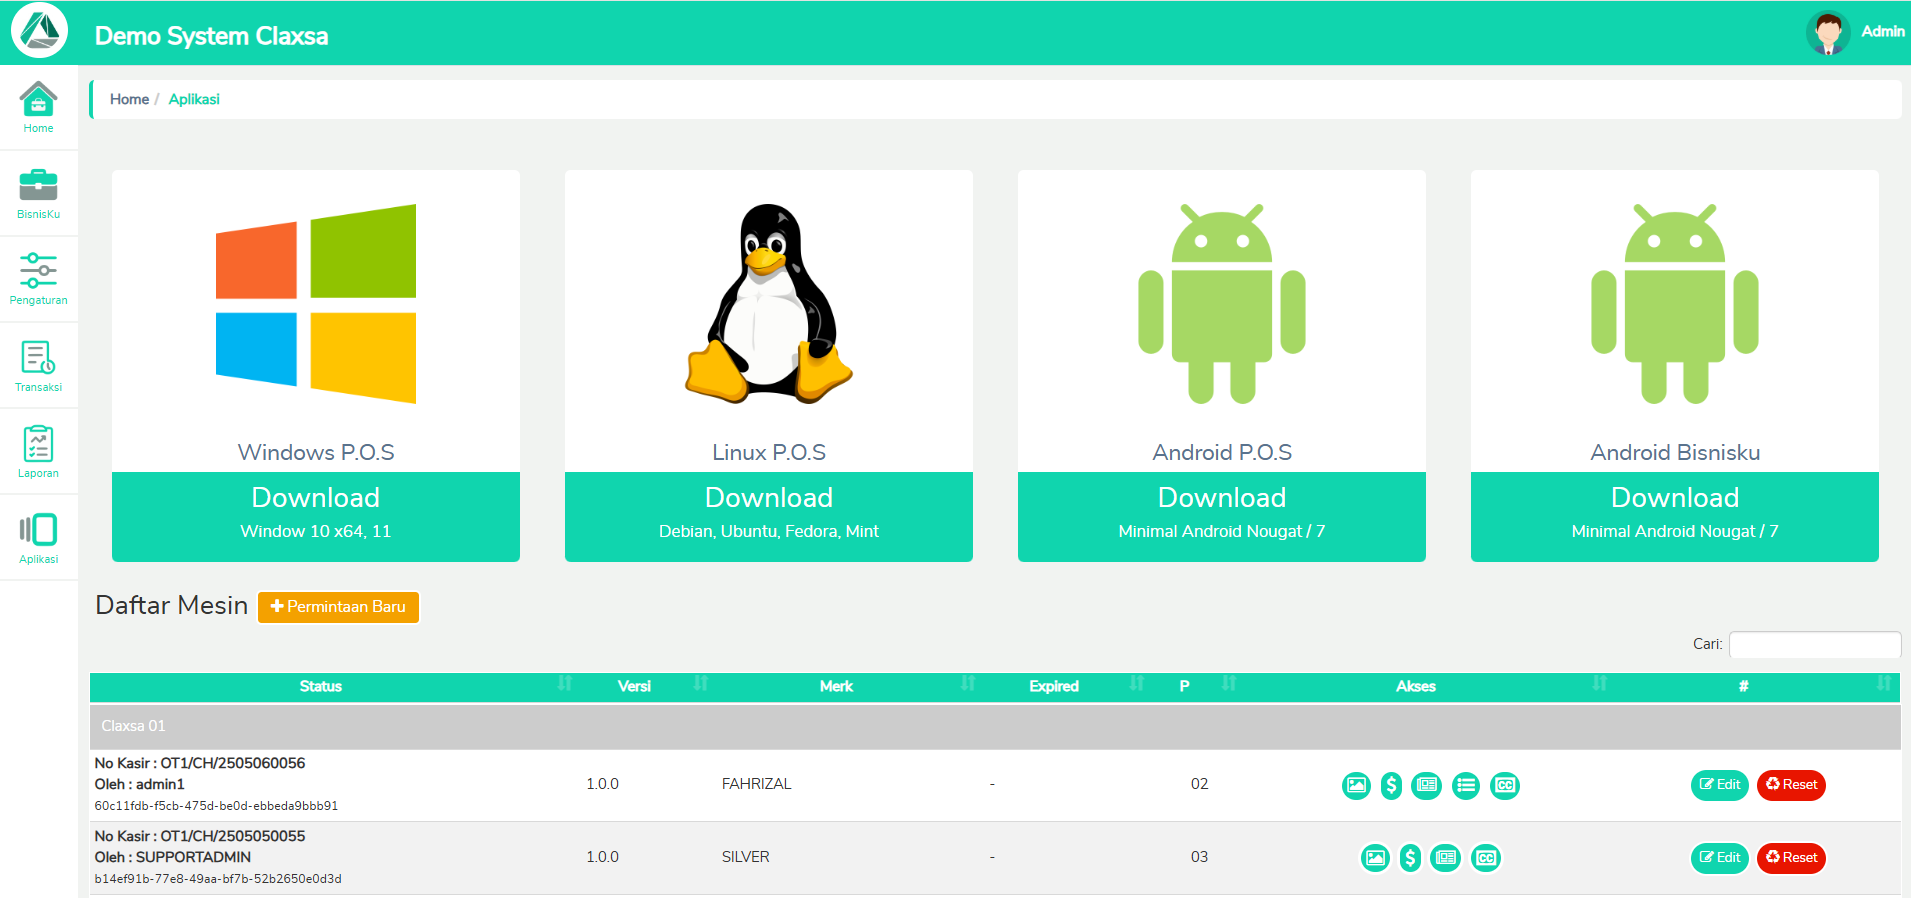Click No Kasir OT1/CH/2505050055 text
Screen dimensions: 1911x898
(x=200, y=836)
